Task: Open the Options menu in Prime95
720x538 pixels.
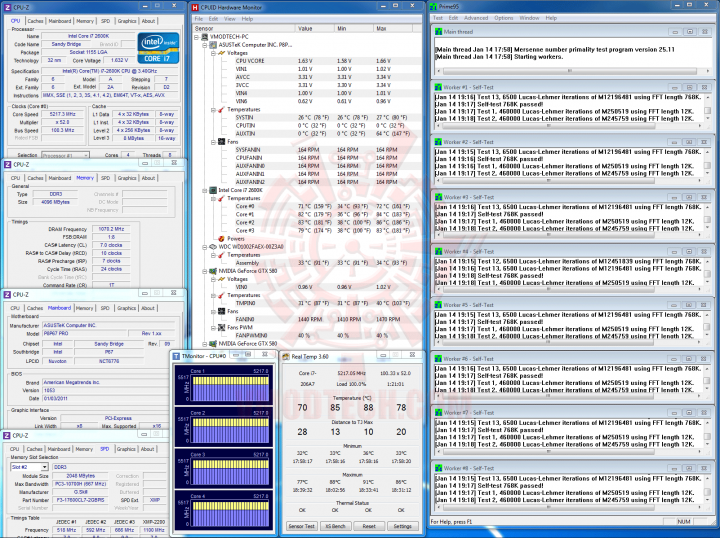Action: [504, 18]
